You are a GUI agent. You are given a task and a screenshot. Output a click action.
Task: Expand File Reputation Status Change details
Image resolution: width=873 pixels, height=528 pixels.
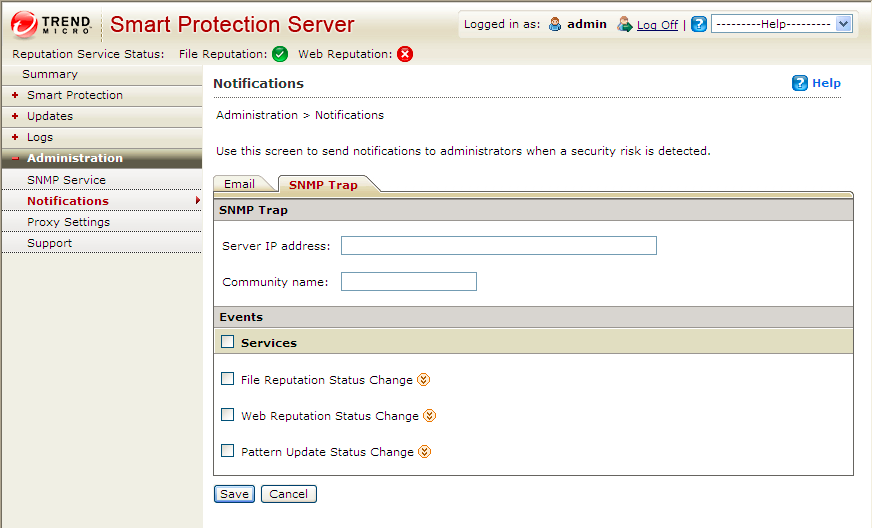[424, 380]
